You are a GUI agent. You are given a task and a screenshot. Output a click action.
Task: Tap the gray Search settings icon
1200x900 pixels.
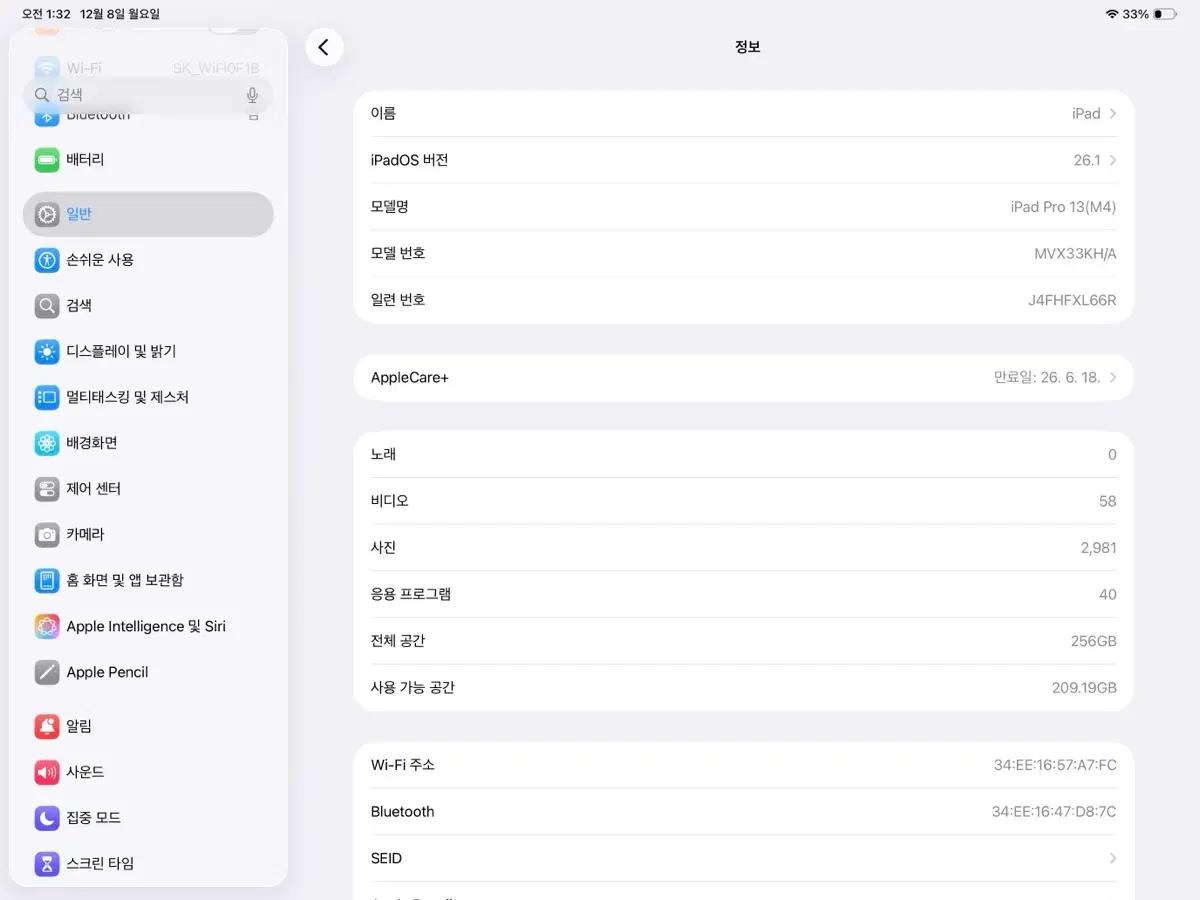pyautogui.click(x=47, y=306)
